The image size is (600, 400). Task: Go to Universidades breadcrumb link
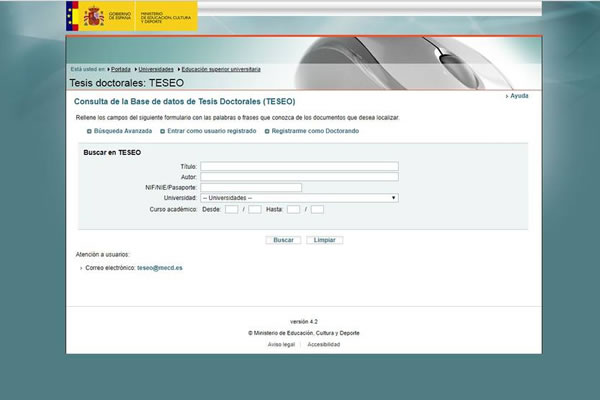click(x=156, y=69)
